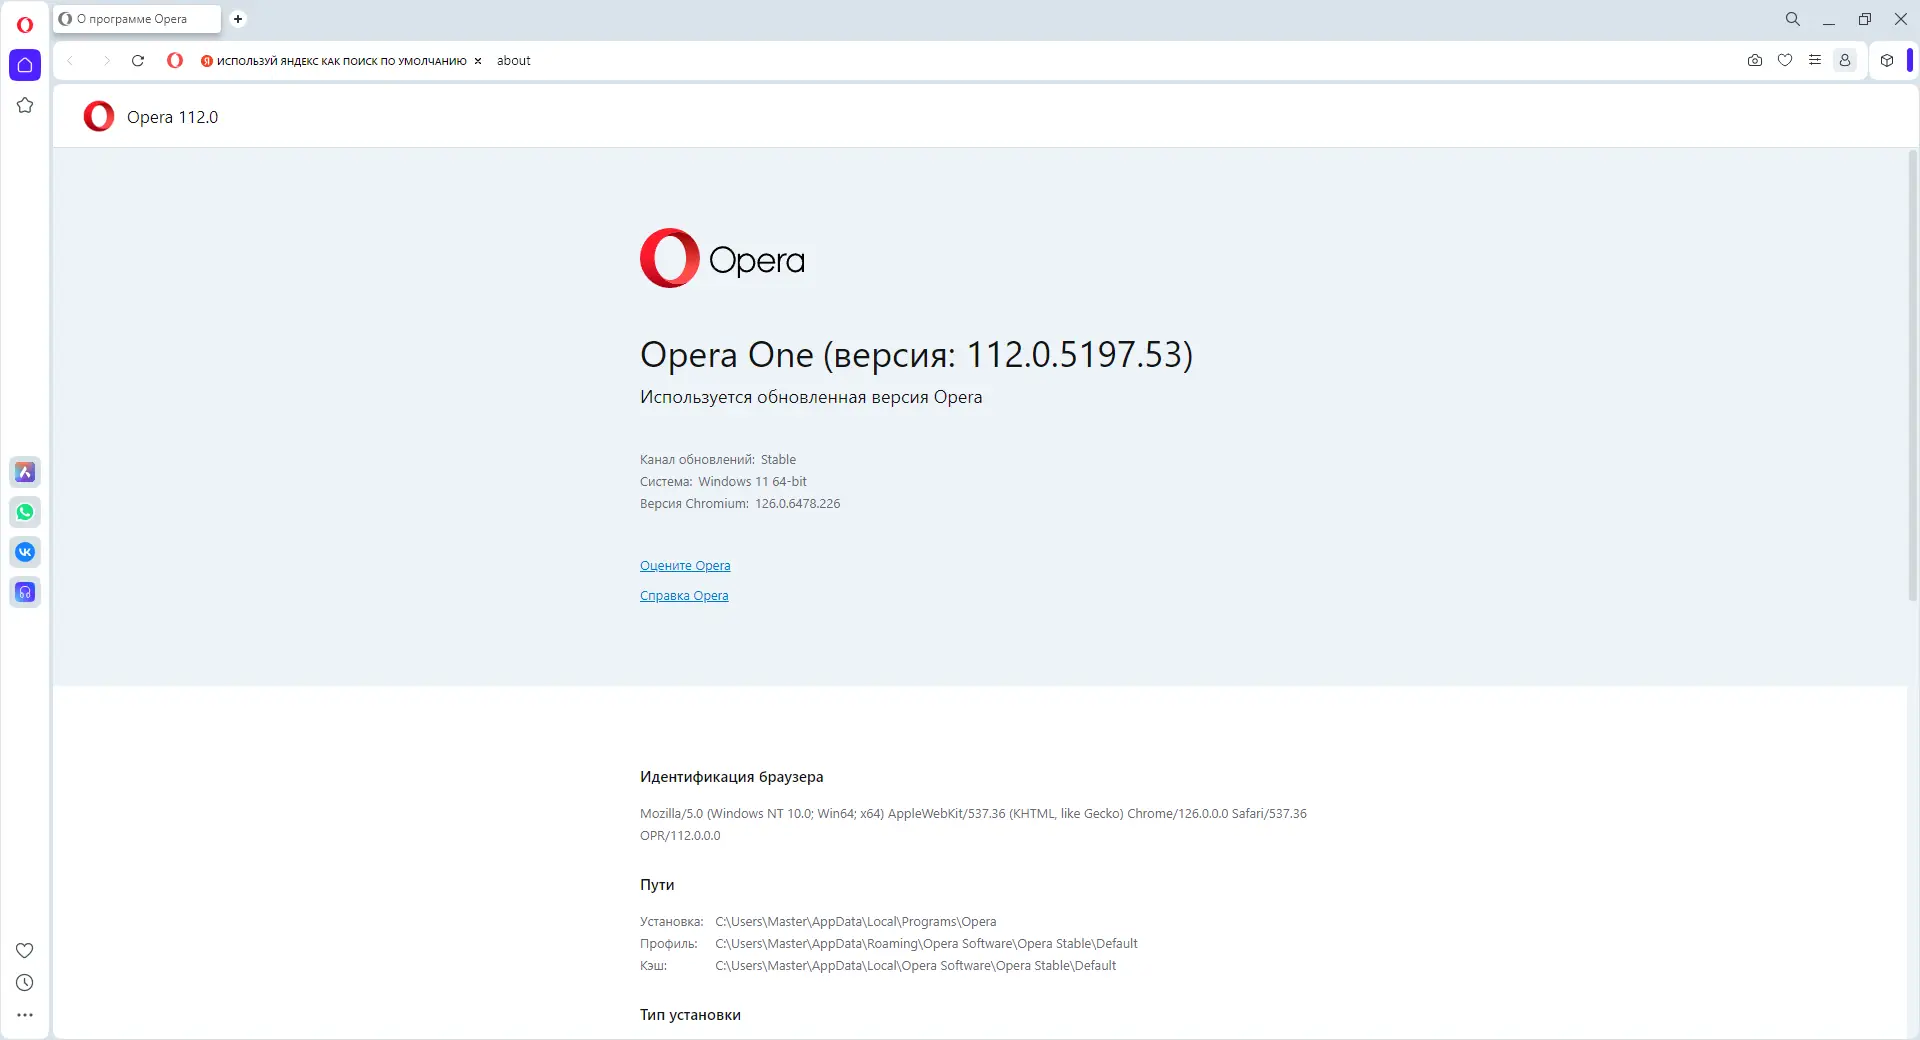Open the profile account icon

click(x=1845, y=61)
